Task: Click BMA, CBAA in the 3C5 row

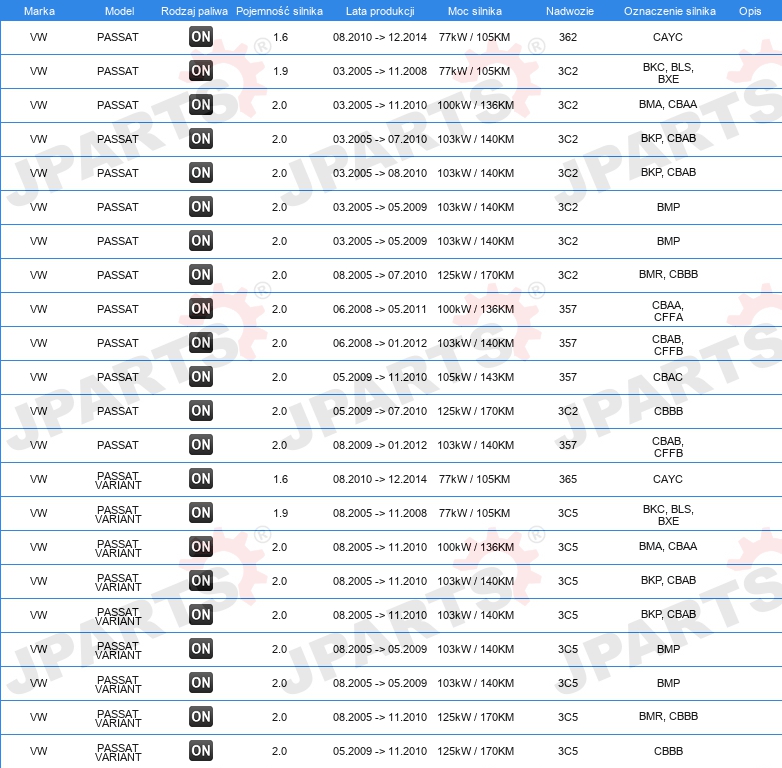Action: (668, 546)
